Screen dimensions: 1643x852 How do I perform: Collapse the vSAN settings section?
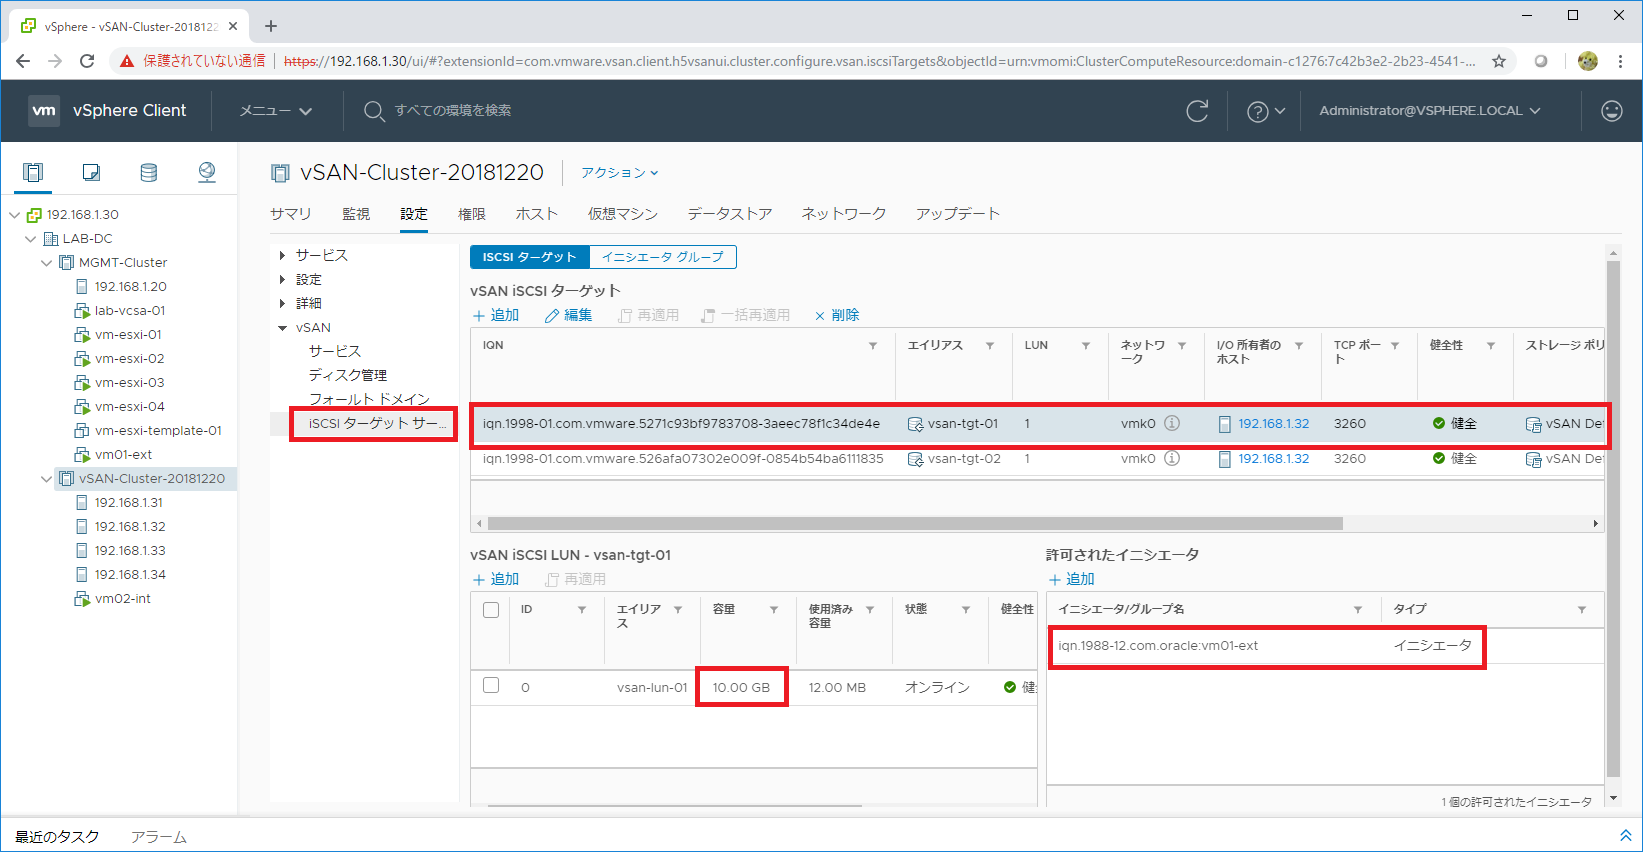283,328
